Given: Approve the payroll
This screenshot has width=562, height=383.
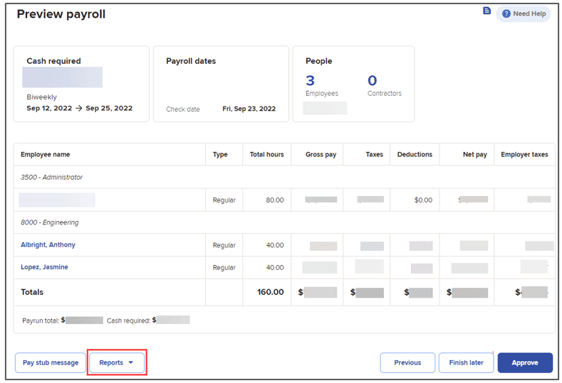Looking at the screenshot, I should [x=525, y=363].
